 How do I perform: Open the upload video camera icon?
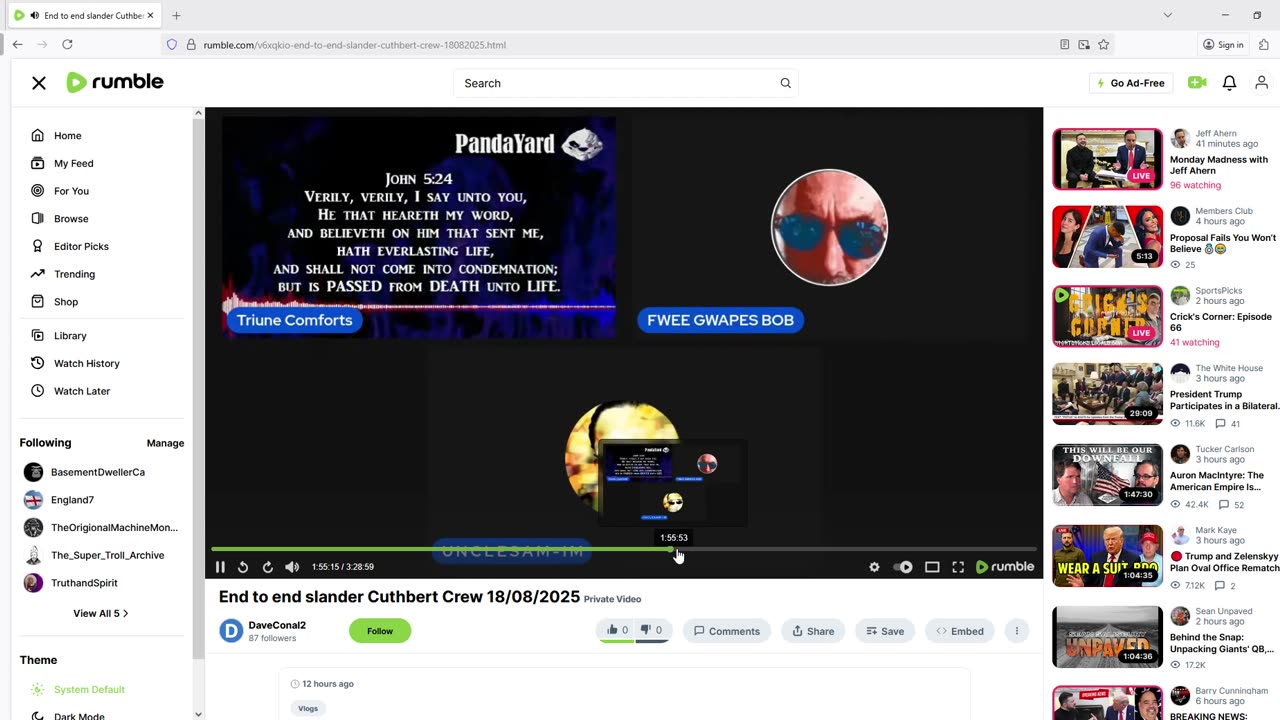coord(1197,83)
